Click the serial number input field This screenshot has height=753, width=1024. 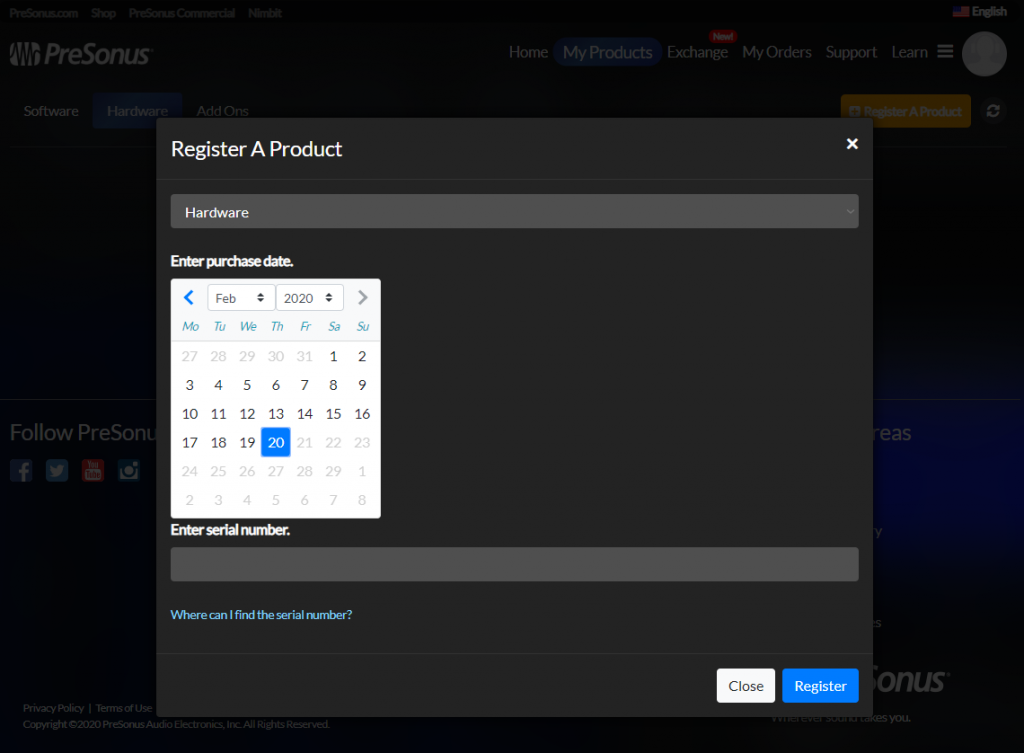tap(514, 564)
